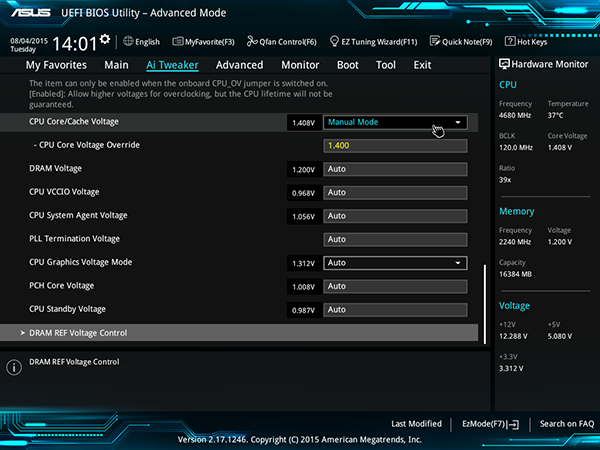Click the English language button
Image resolution: width=600 pixels, height=450 pixels.
pos(142,41)
